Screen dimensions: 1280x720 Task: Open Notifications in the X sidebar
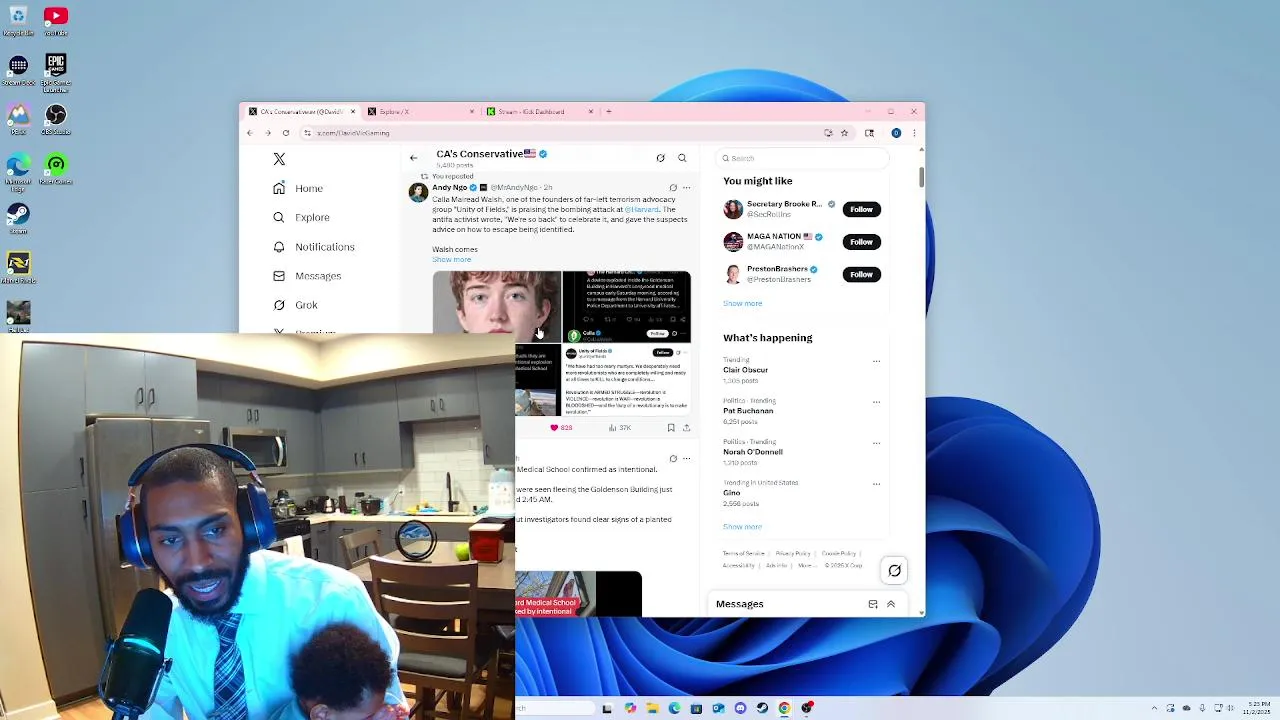(314, 247)
